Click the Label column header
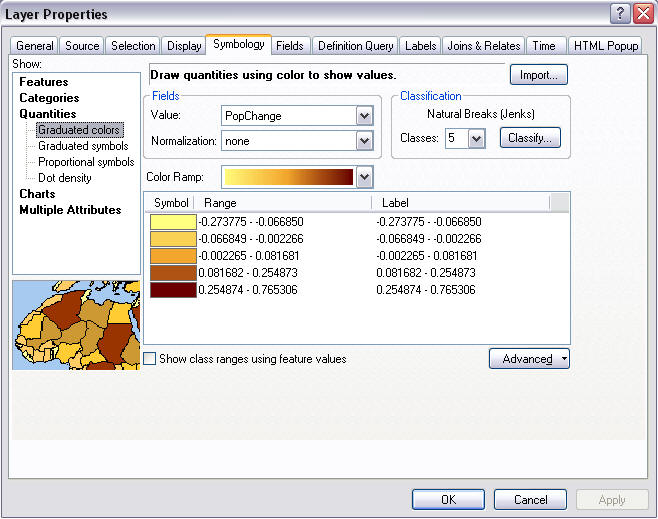658x519 pixels. [x=461, y=203]
